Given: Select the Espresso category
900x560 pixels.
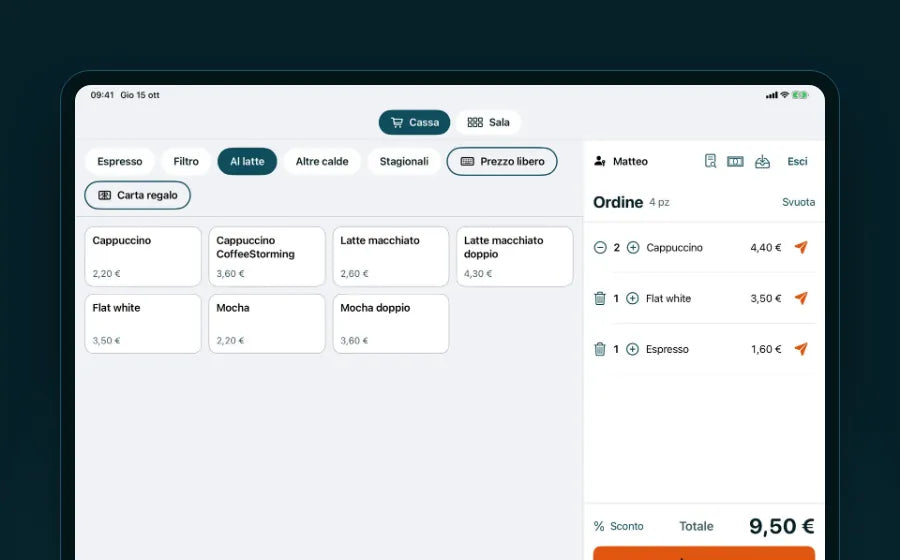Looking at the screenshot, I should coord(120,161).
